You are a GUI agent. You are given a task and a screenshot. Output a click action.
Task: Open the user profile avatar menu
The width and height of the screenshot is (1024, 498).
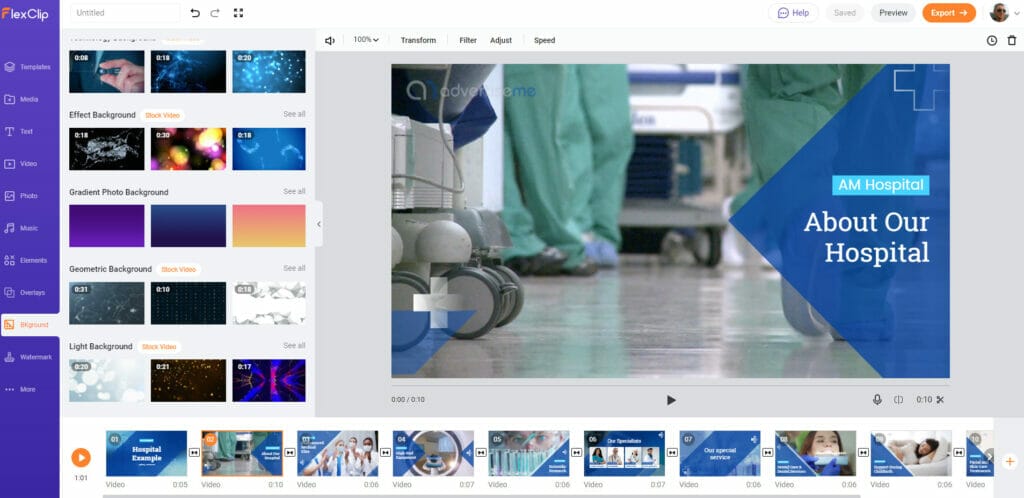point(1004,13)
